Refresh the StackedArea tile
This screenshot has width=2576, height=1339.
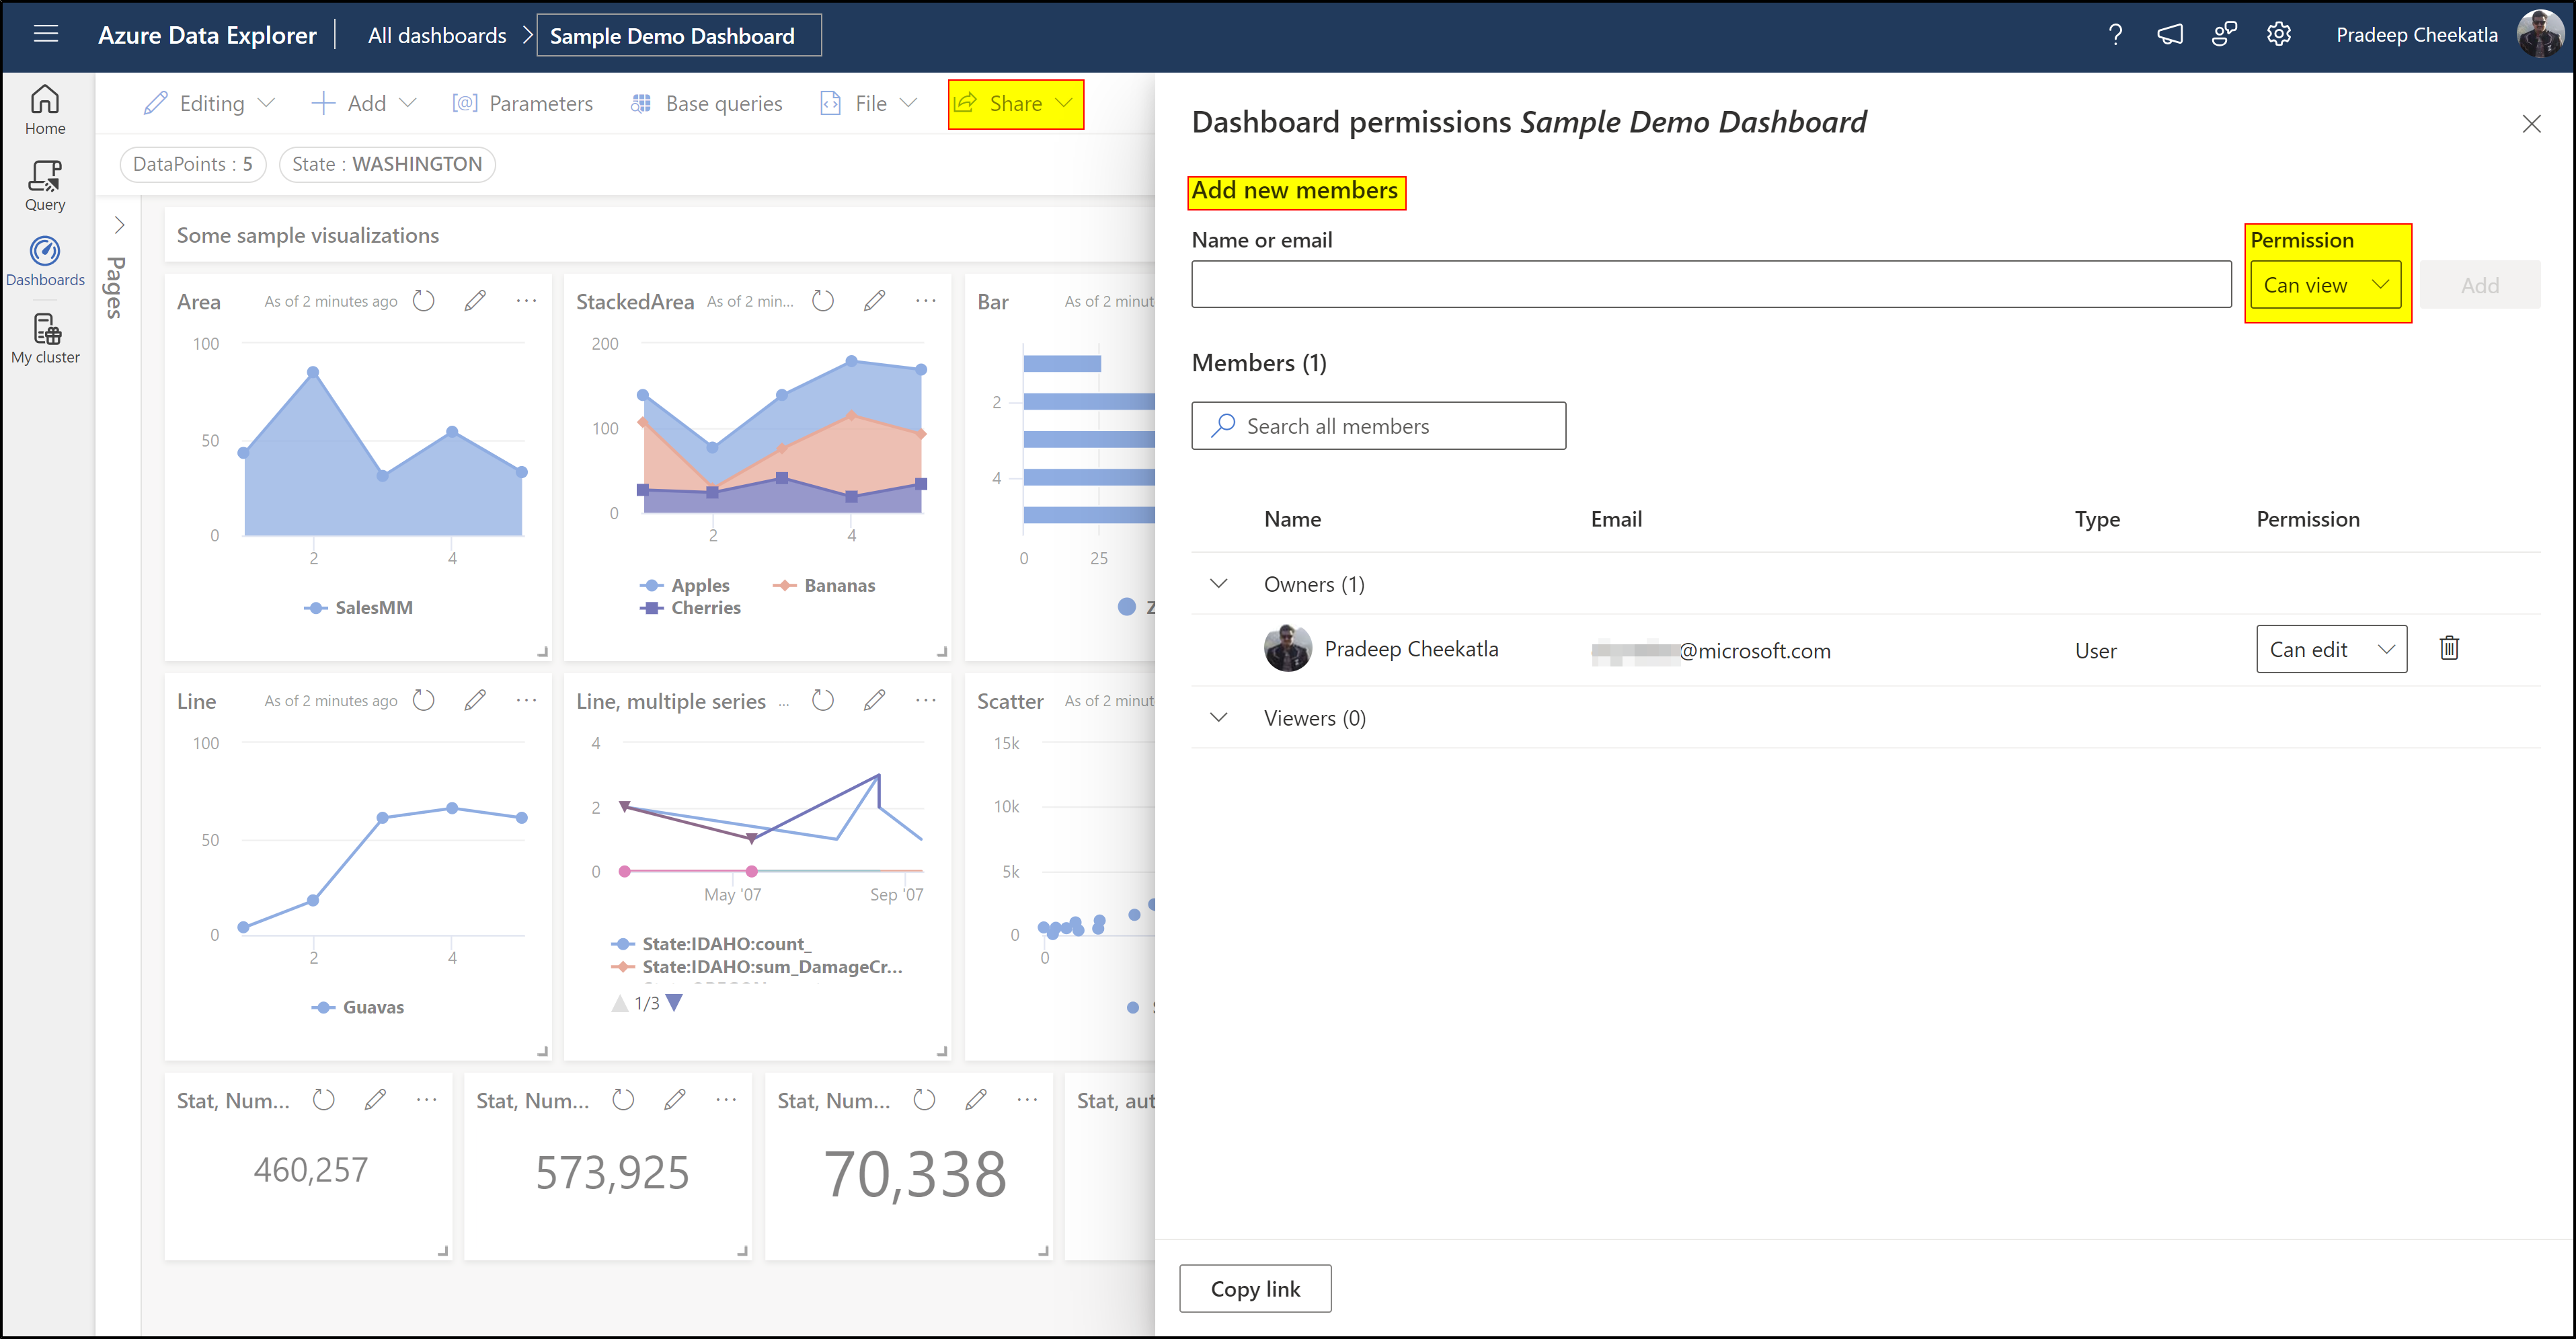[823, 301]
